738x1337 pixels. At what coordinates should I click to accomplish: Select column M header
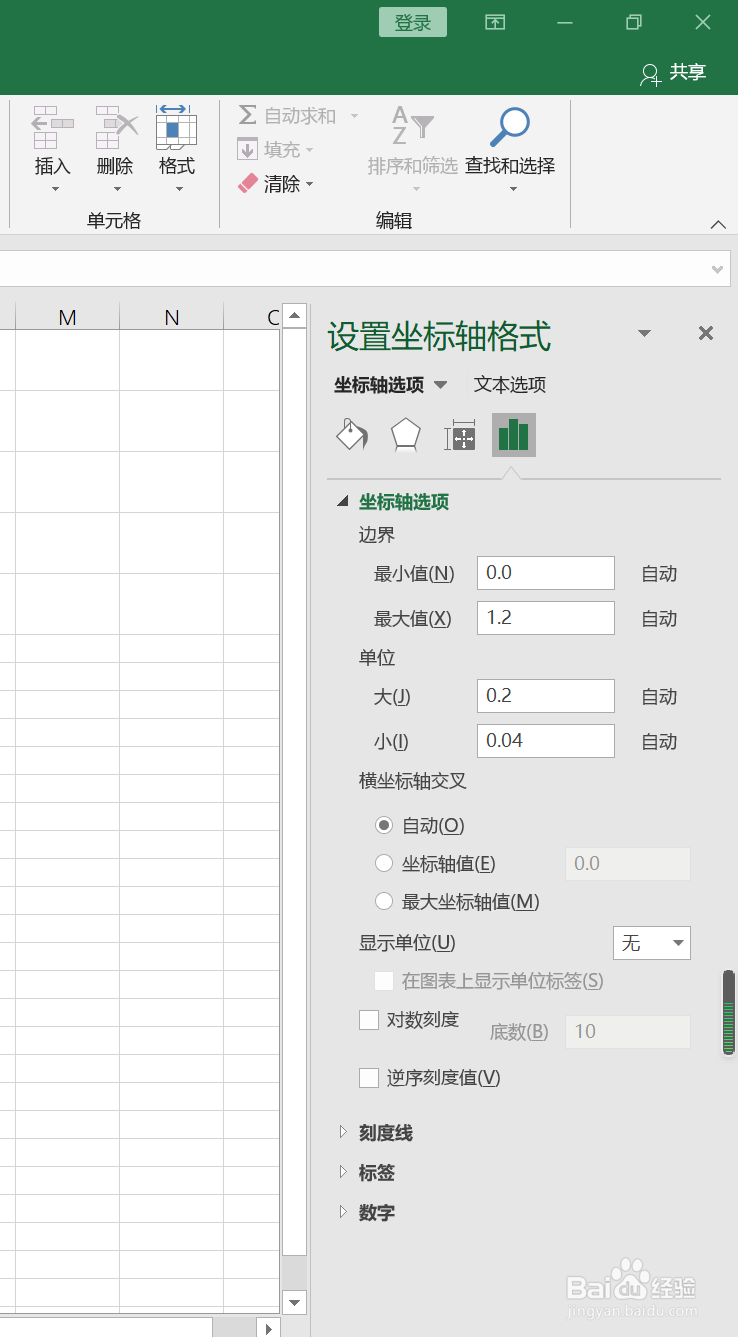tap(67, 317)
